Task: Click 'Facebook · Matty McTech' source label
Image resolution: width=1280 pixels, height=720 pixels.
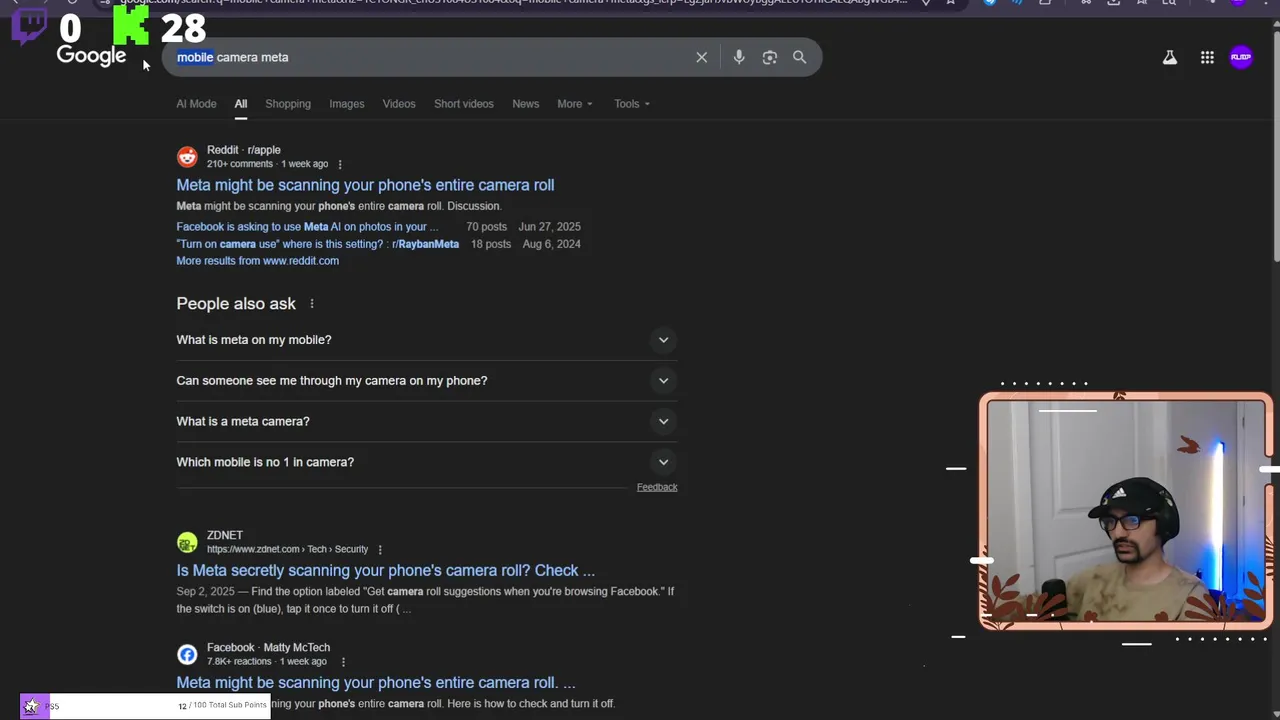Action: [268, 648]
